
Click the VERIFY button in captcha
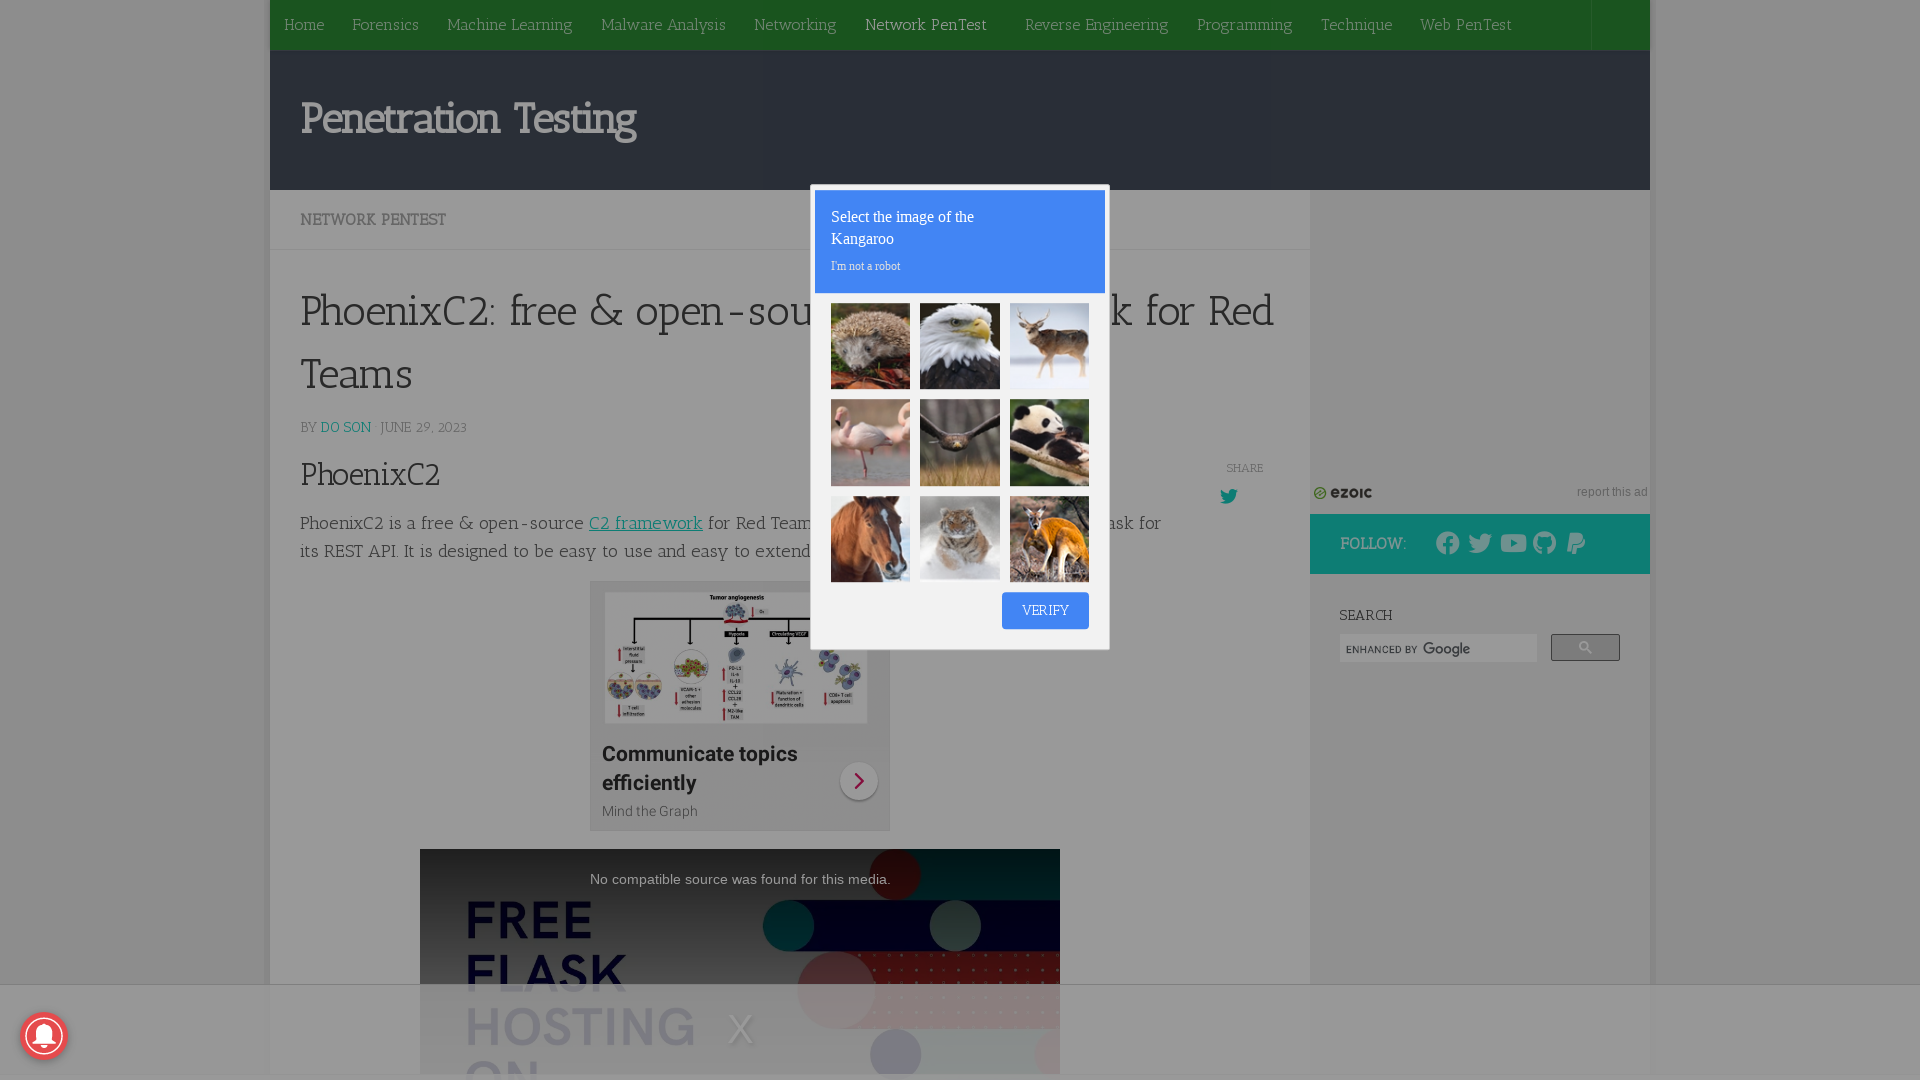[1045, 611]
